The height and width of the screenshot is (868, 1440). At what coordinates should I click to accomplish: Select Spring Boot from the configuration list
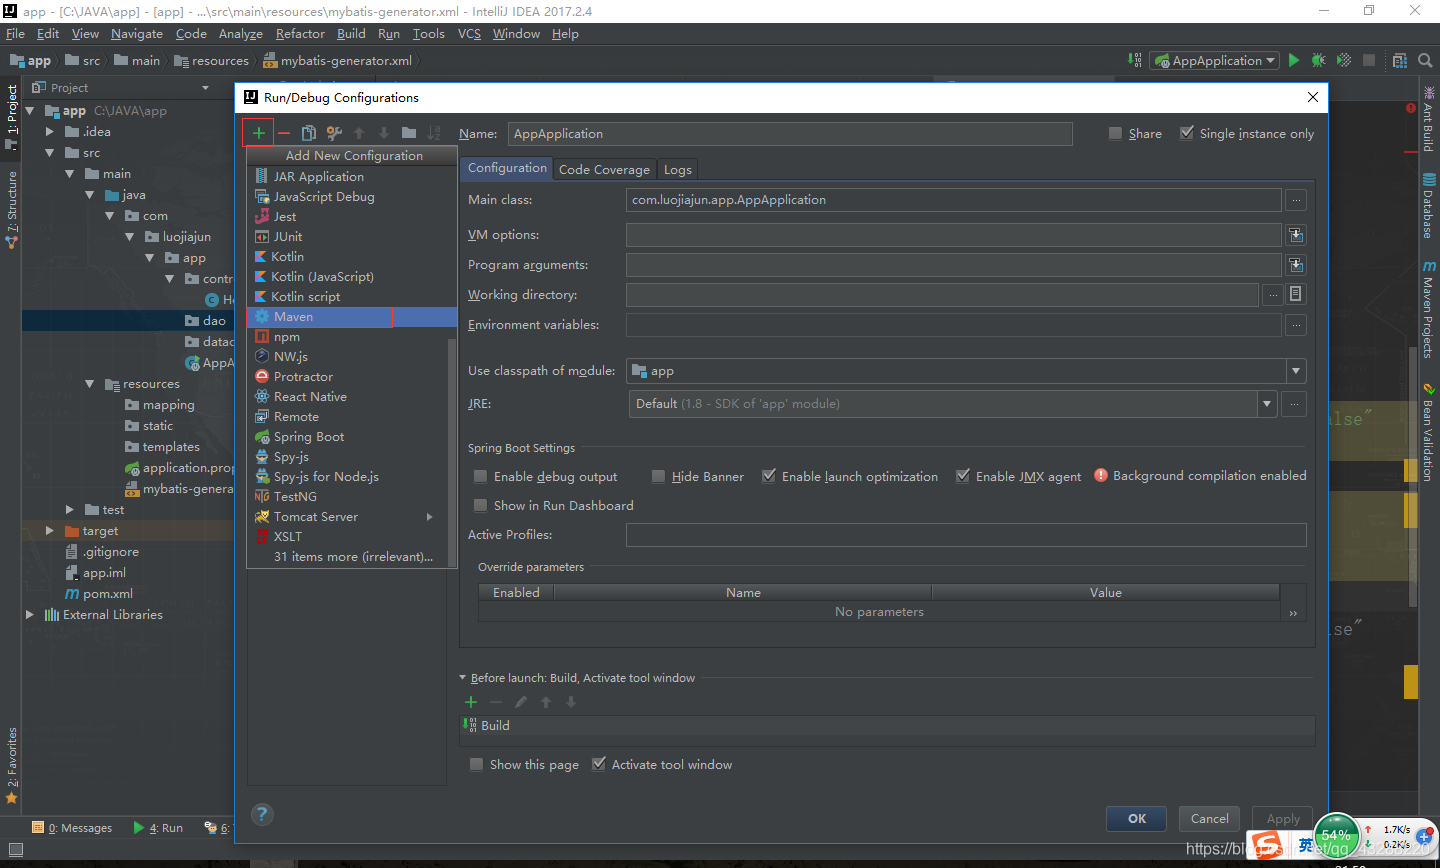pyautogui.click(x=347, y=437)
